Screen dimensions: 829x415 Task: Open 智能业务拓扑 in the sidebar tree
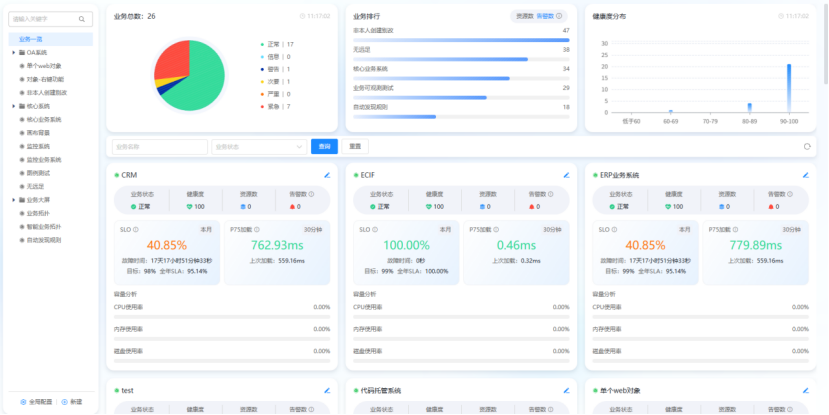coord(44,227)
